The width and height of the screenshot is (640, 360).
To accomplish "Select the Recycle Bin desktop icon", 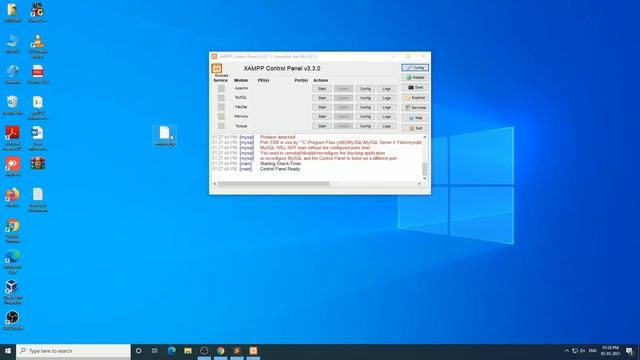I will point(12,105).
